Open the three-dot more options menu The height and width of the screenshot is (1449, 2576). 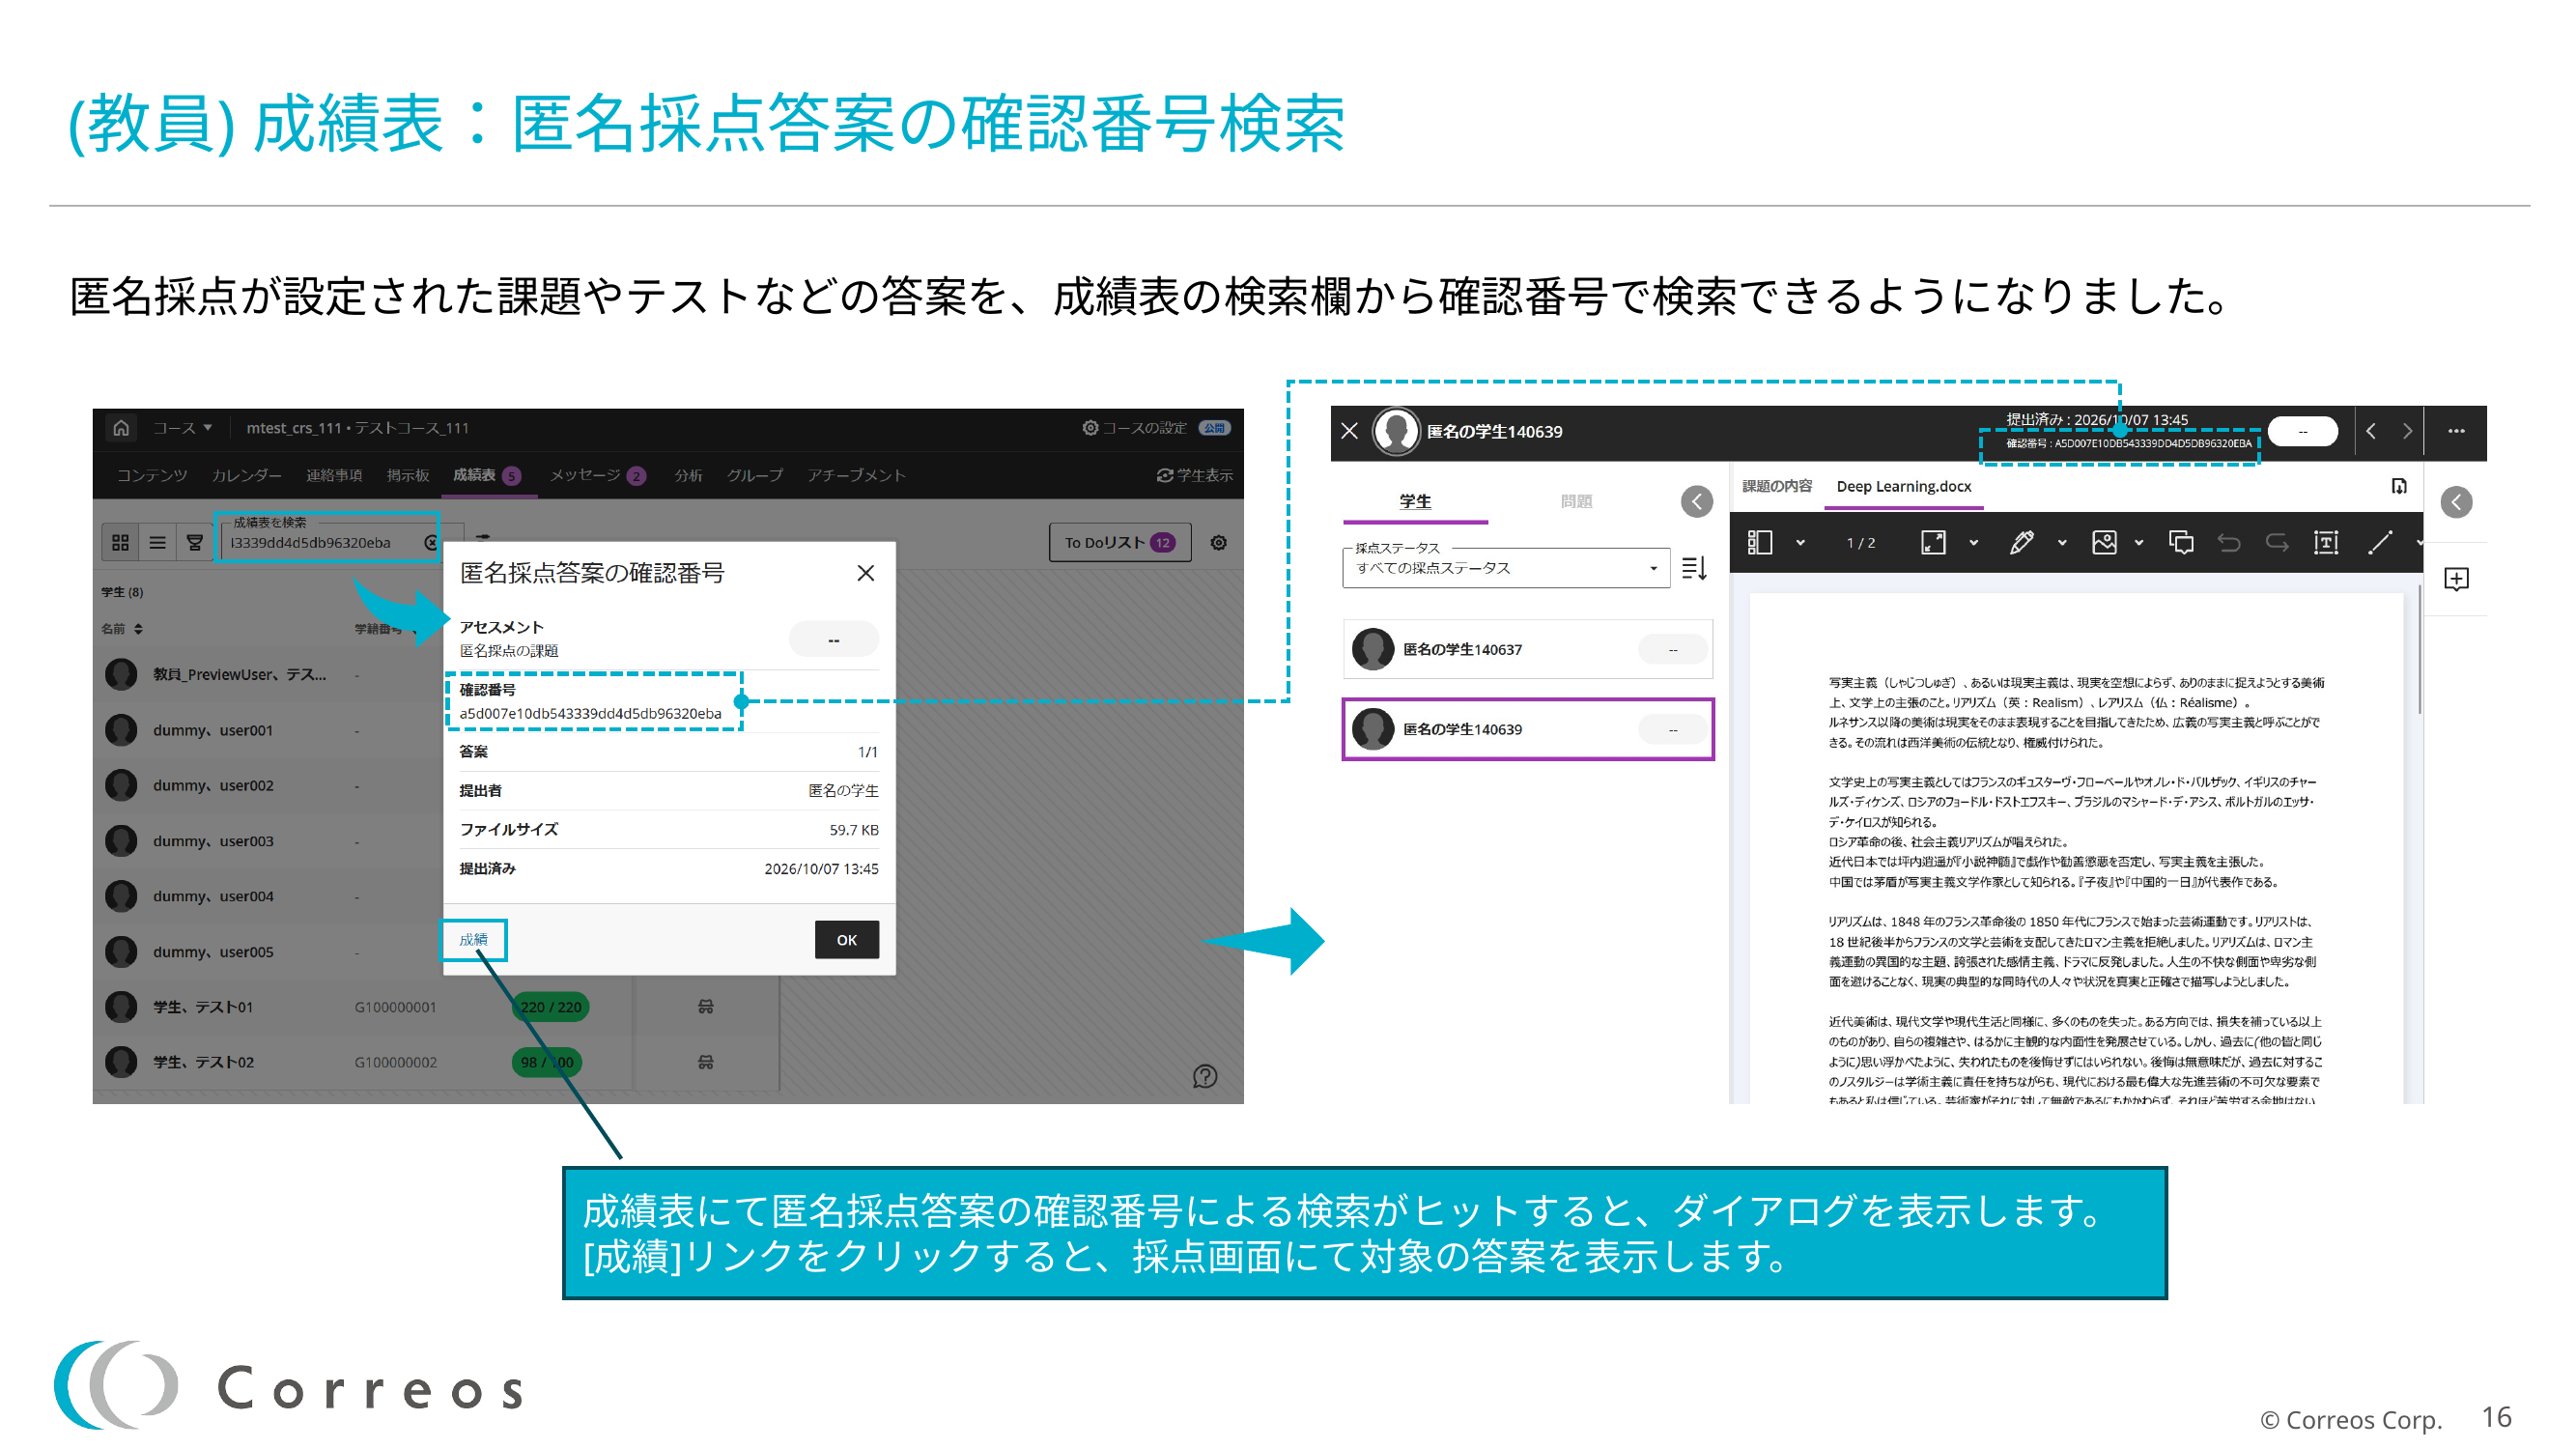click(2456, 431)
